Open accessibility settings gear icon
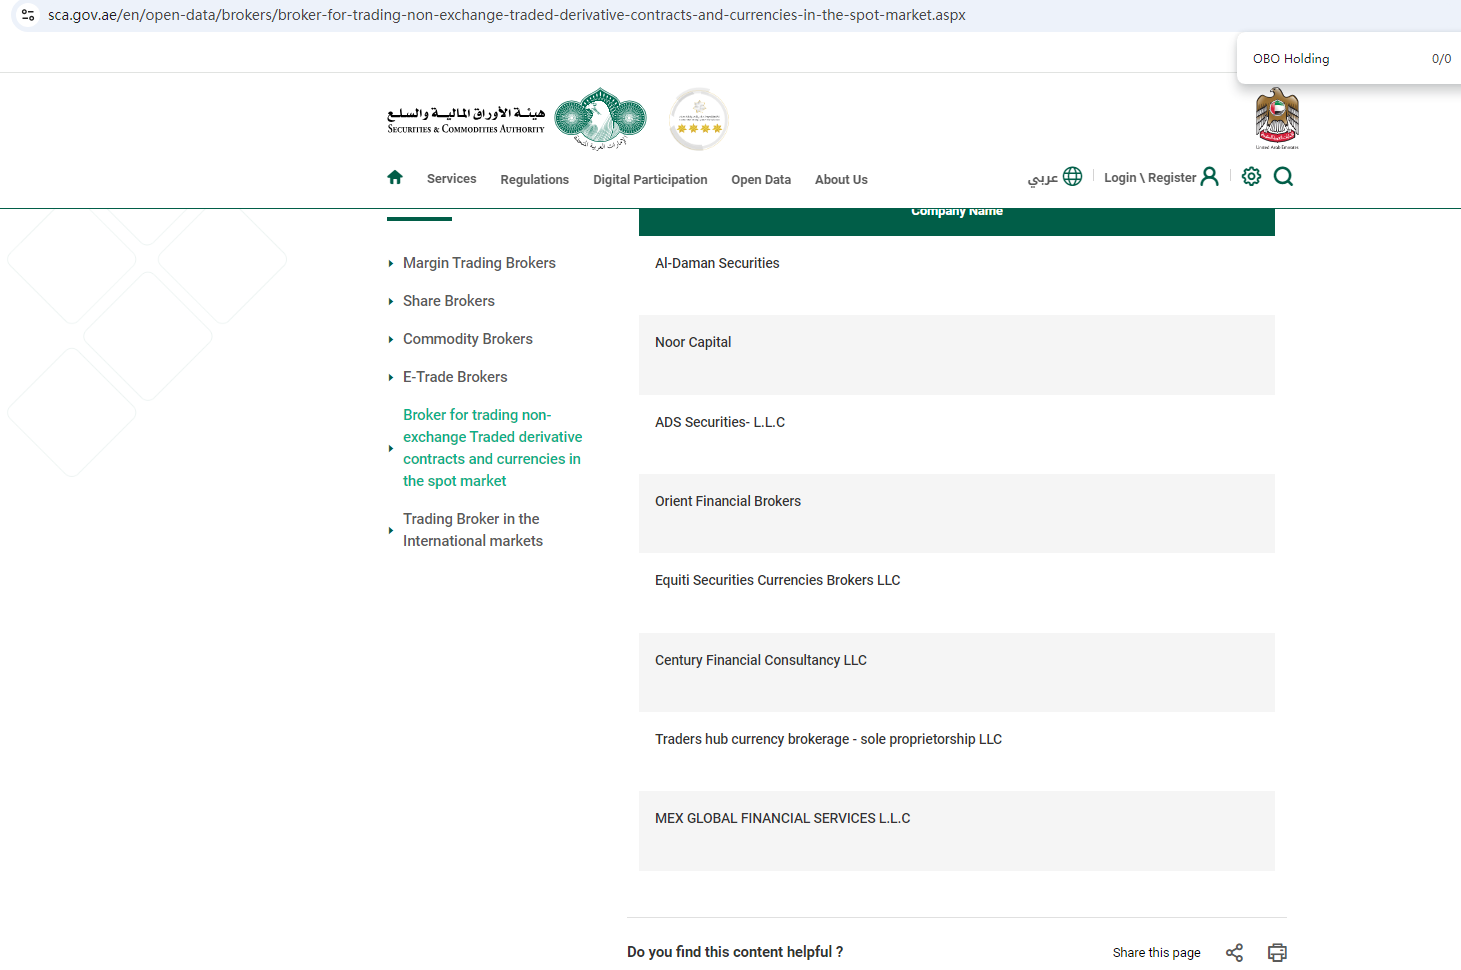Screen dimensions: 1461x970 (x=1251, y=177)
